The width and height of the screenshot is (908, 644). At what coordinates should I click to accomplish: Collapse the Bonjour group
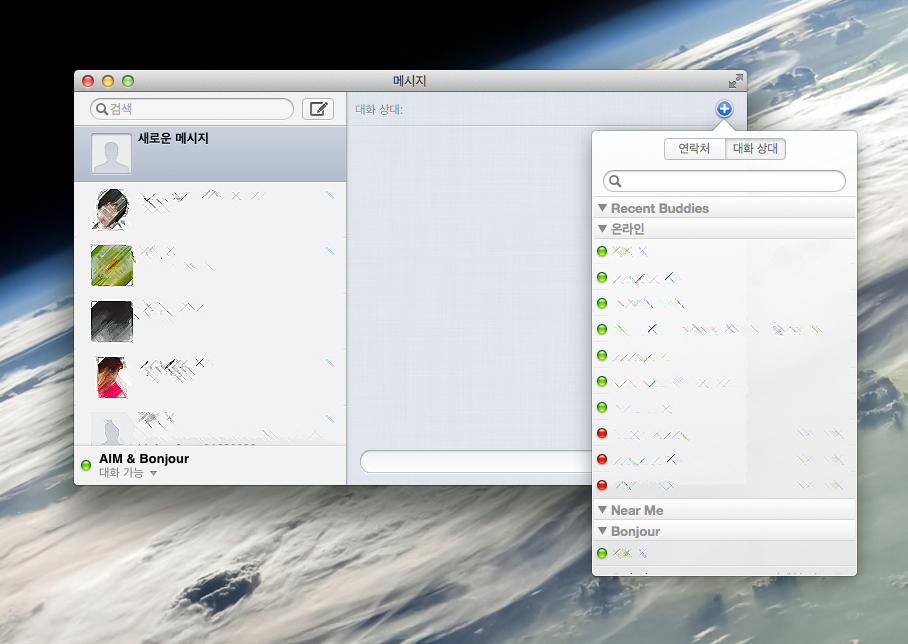[602, 531]
